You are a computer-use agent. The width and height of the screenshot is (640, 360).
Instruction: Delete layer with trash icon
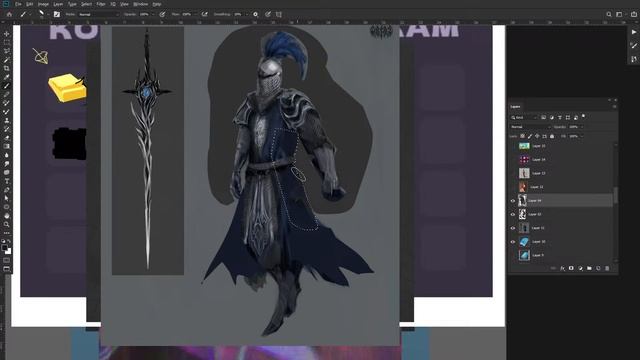click(607, 268)
